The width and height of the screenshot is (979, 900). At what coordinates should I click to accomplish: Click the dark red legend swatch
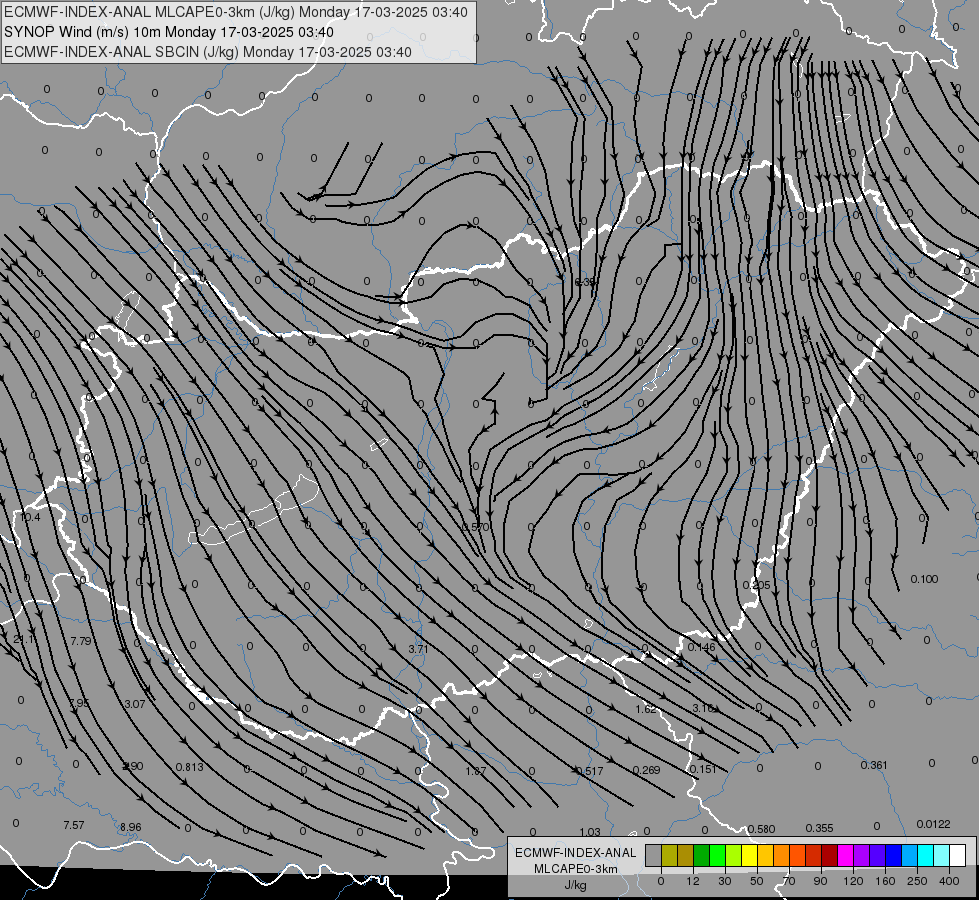click(830, 855)
